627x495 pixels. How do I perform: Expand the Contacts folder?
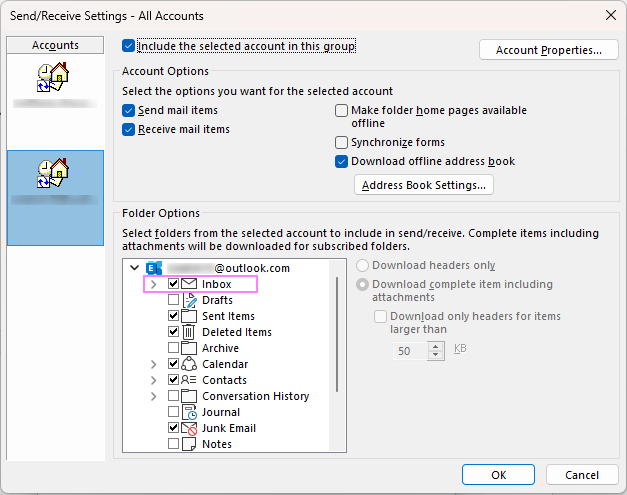pyautogui.click(x=154, y=380)
